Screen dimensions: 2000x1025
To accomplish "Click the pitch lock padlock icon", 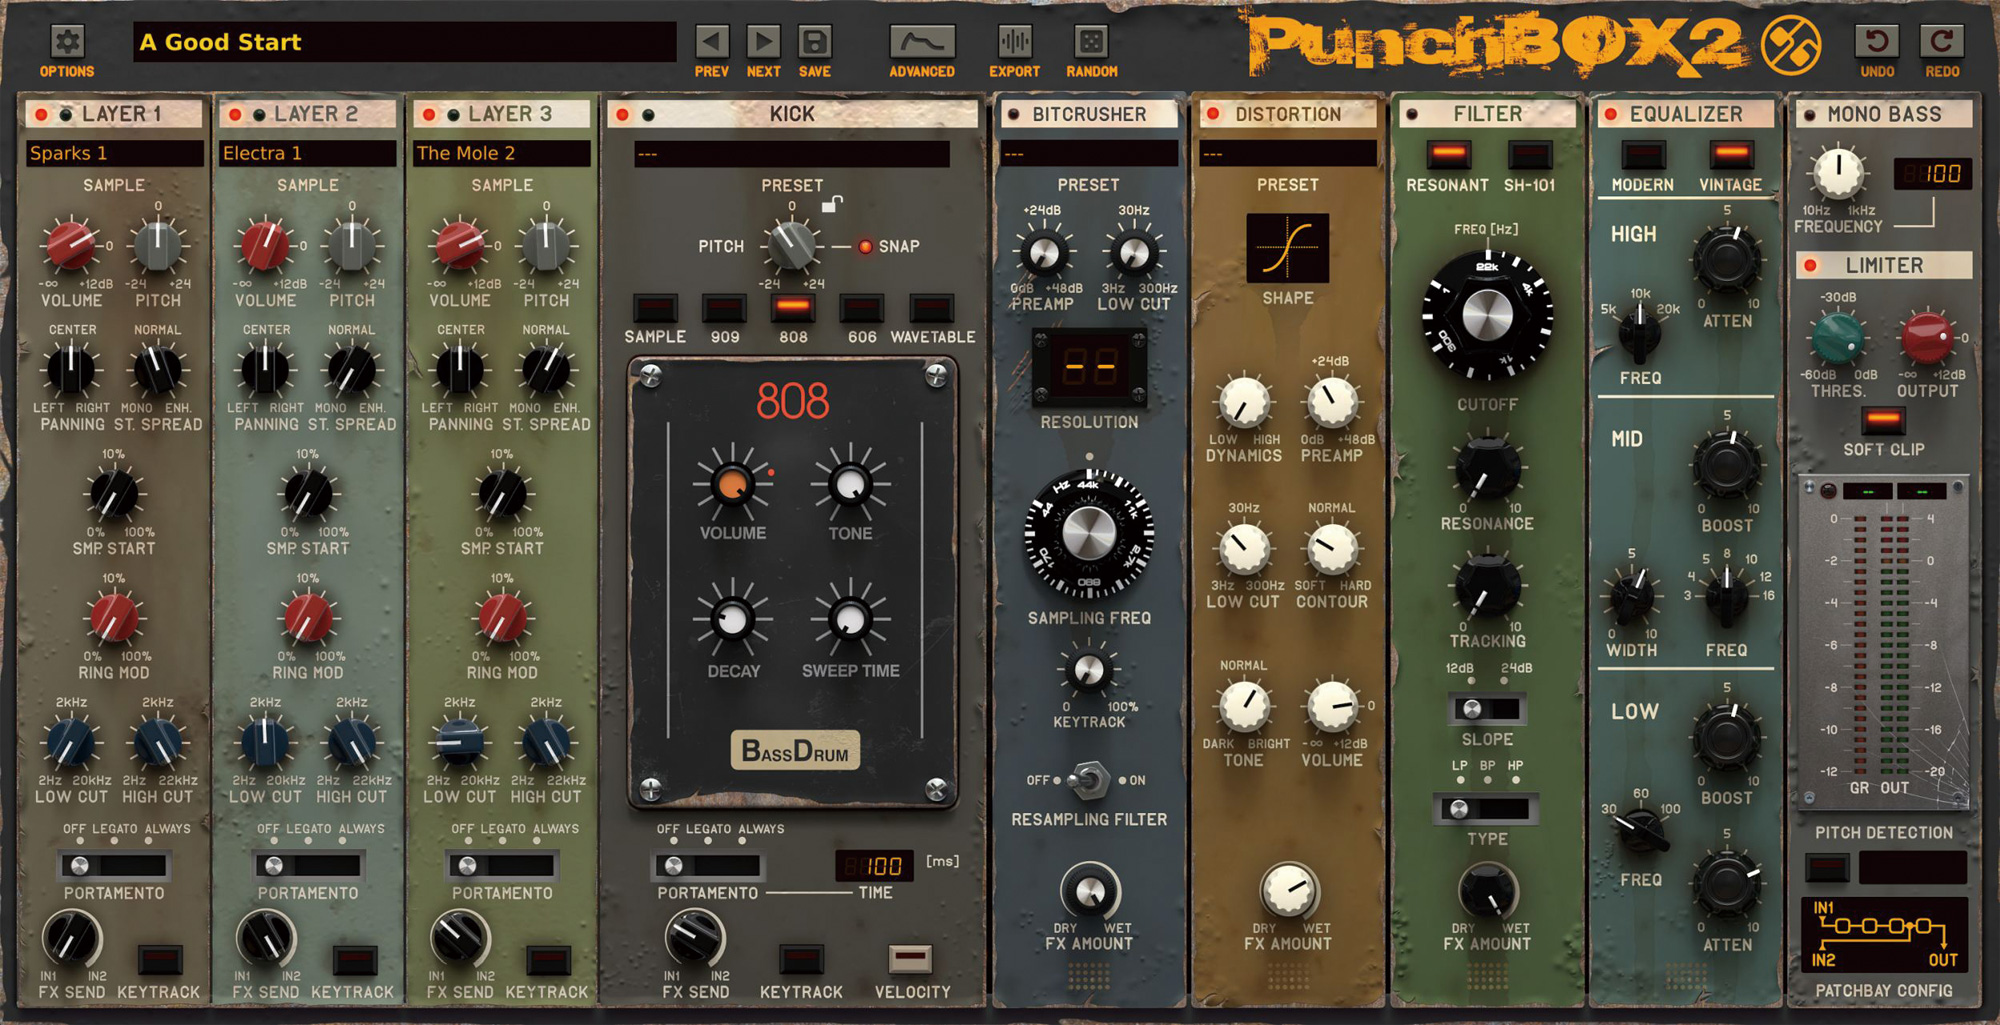I will [x=831, y=205].
